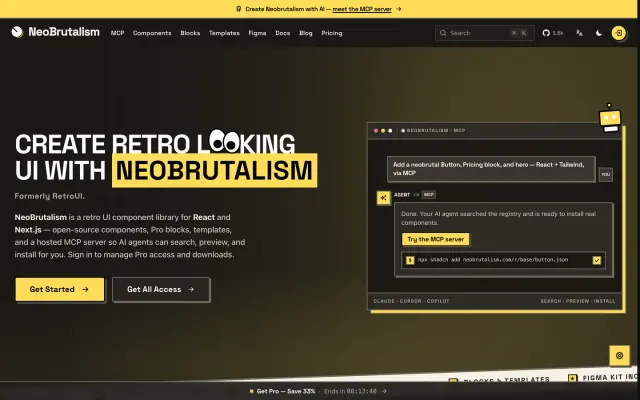Click the NEOBRUTALISM - MCP window title
The width and height of the screenshot is (640, 400).
[x=436, y=131]
